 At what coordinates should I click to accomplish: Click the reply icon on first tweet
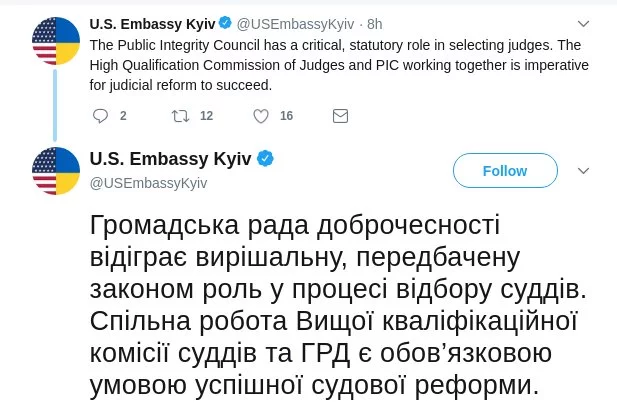100,116
